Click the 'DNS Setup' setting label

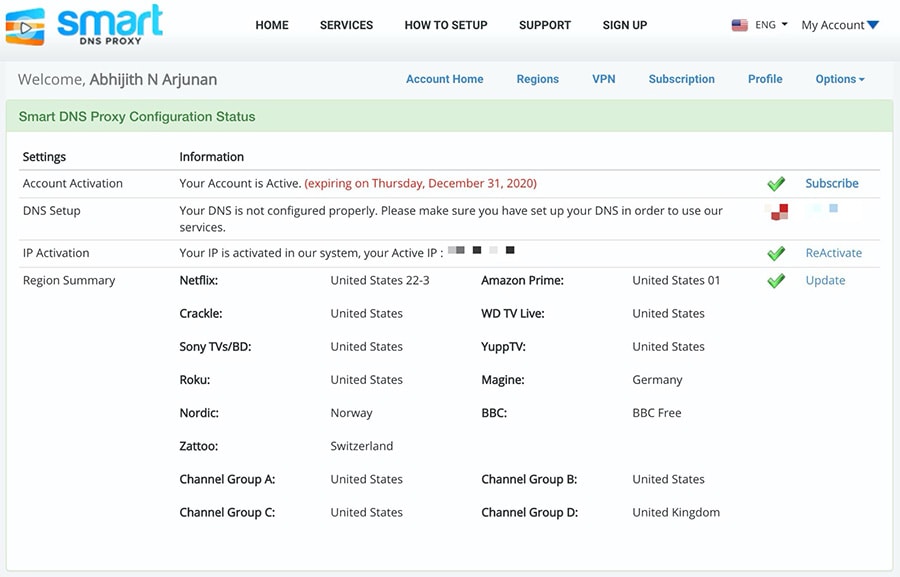(52, 211)
